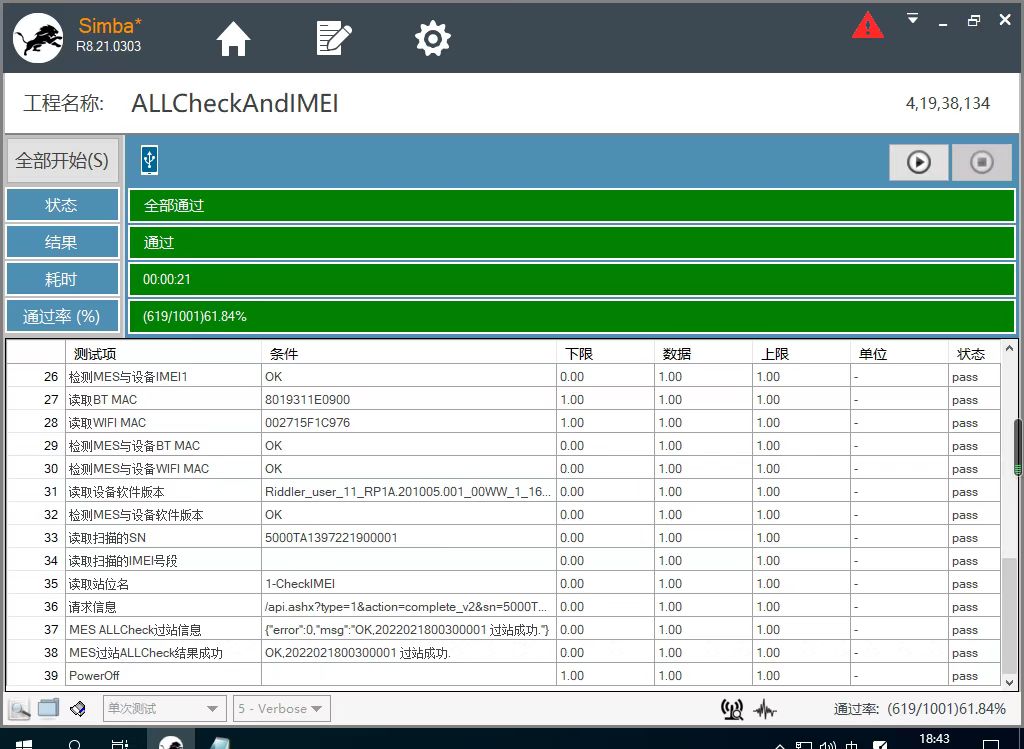Click the red warning triangle icon
Viewport: 1024px width, 749px height.
tap(867, 26)
